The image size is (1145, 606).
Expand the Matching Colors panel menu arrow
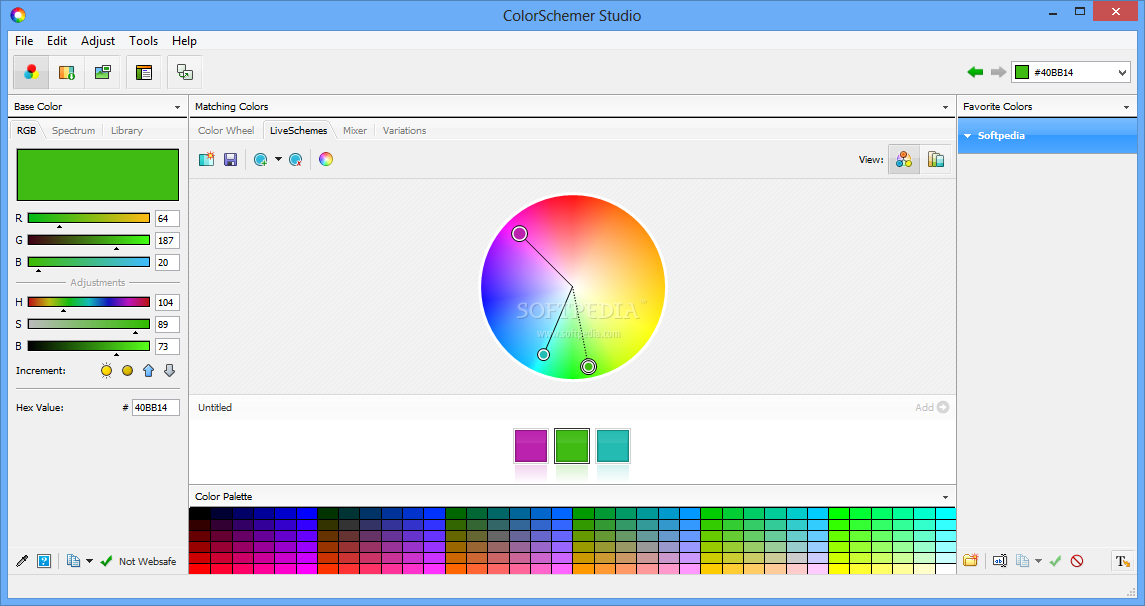coord(945,107)
